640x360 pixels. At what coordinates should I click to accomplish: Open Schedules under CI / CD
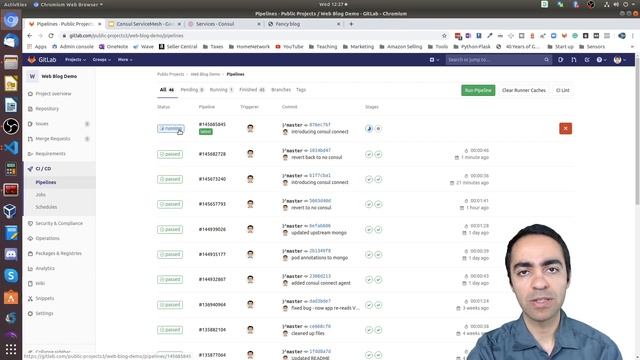pyautogui.click(x=46, y=207)
